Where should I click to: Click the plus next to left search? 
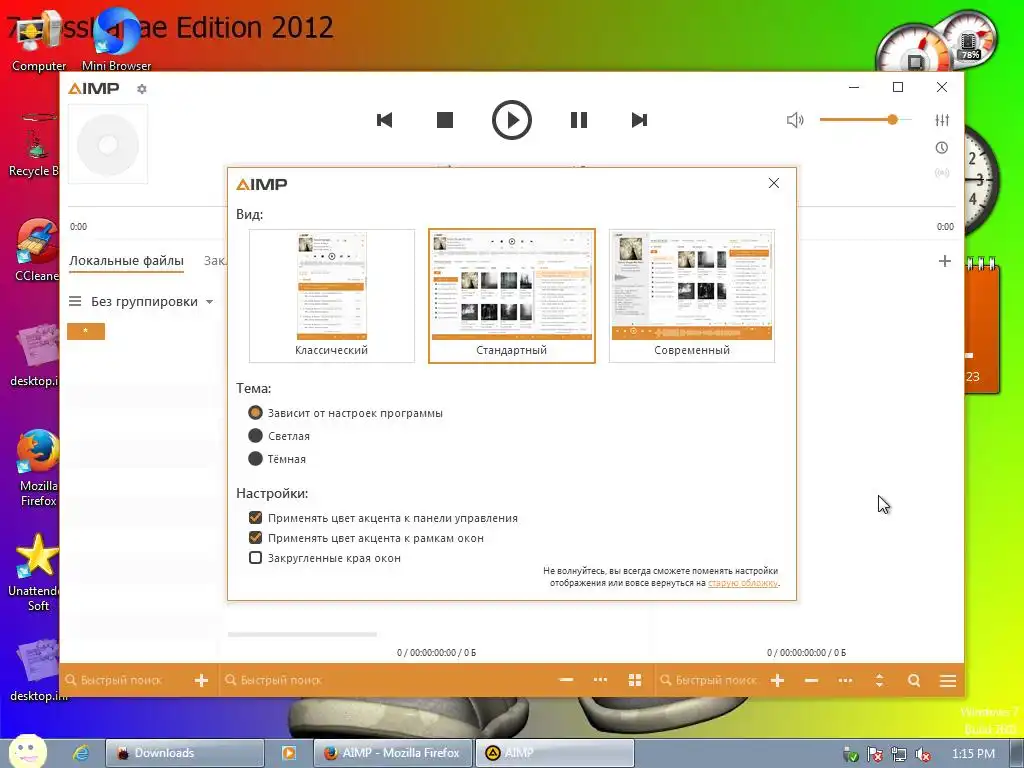click(x=201, y=680)
